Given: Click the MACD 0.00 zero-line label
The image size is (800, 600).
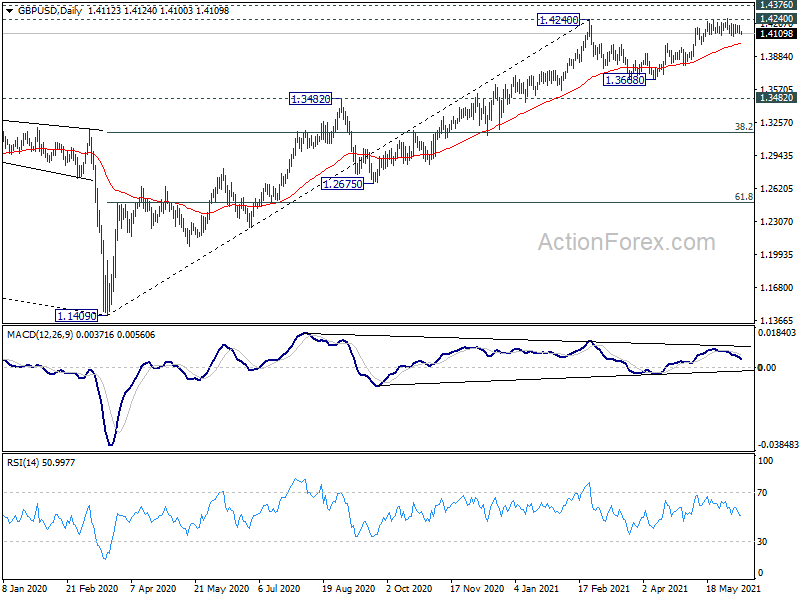Looking at the screenshot, I should (x=766, y=367).
